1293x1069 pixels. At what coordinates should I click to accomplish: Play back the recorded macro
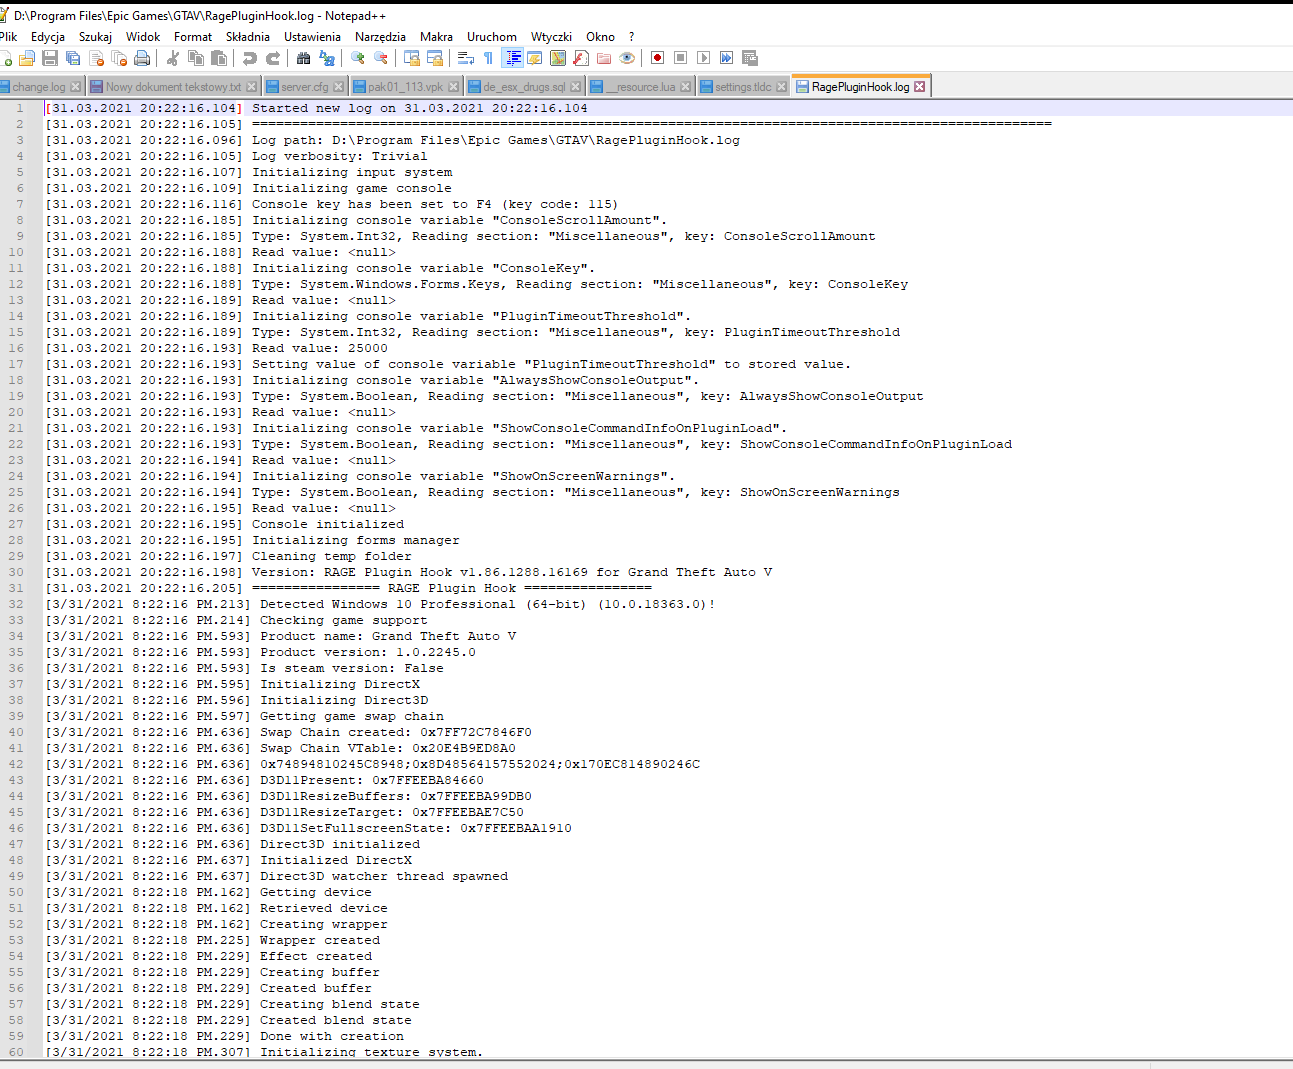click(704, 58)
